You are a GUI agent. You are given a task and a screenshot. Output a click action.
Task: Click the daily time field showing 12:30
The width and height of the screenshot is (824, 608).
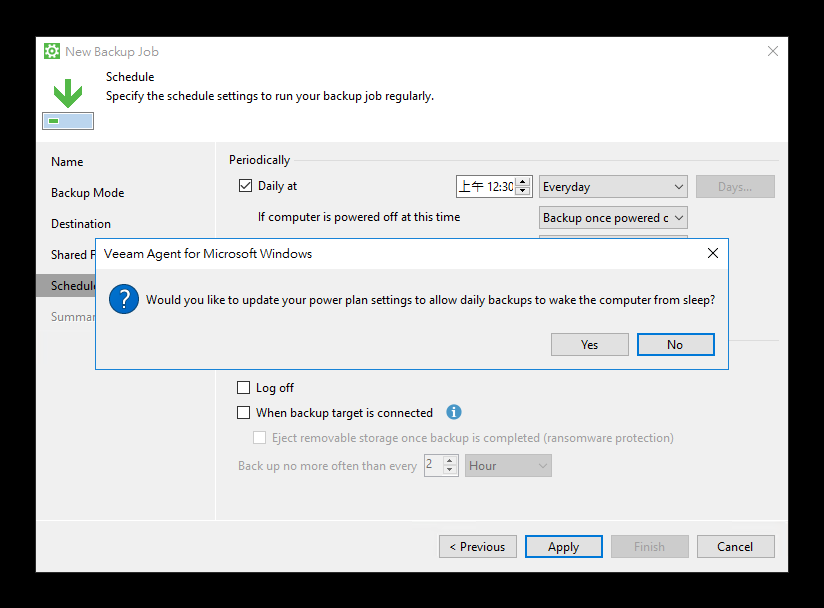[x=486, y=187]
